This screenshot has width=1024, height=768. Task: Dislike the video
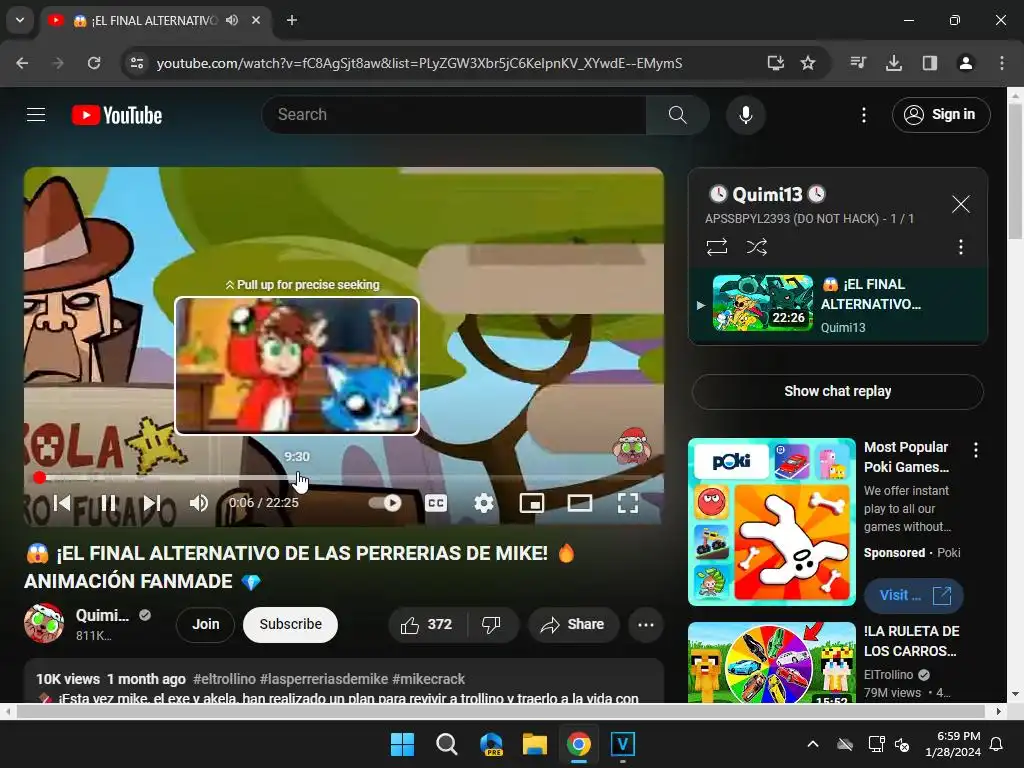[492, 625]
